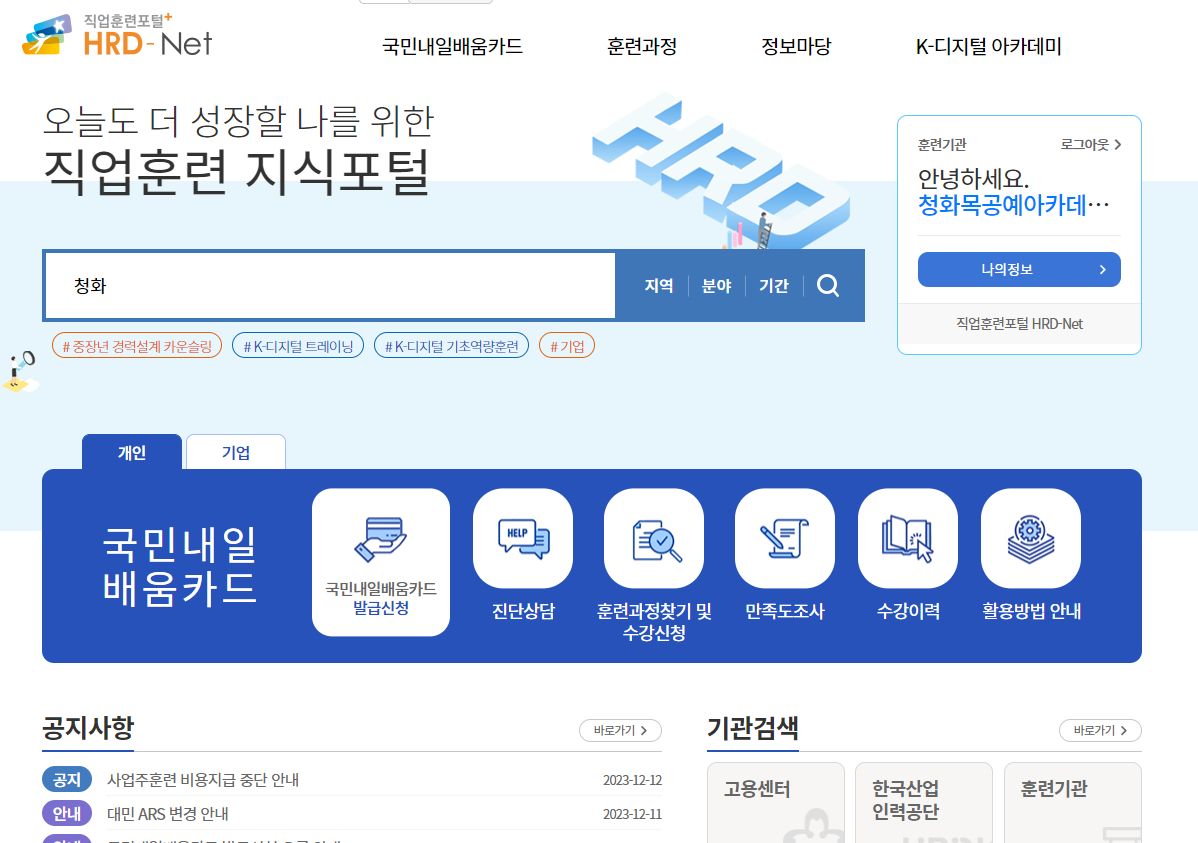
Task: Click the HRD-Net logo
Action: (117, 36)
